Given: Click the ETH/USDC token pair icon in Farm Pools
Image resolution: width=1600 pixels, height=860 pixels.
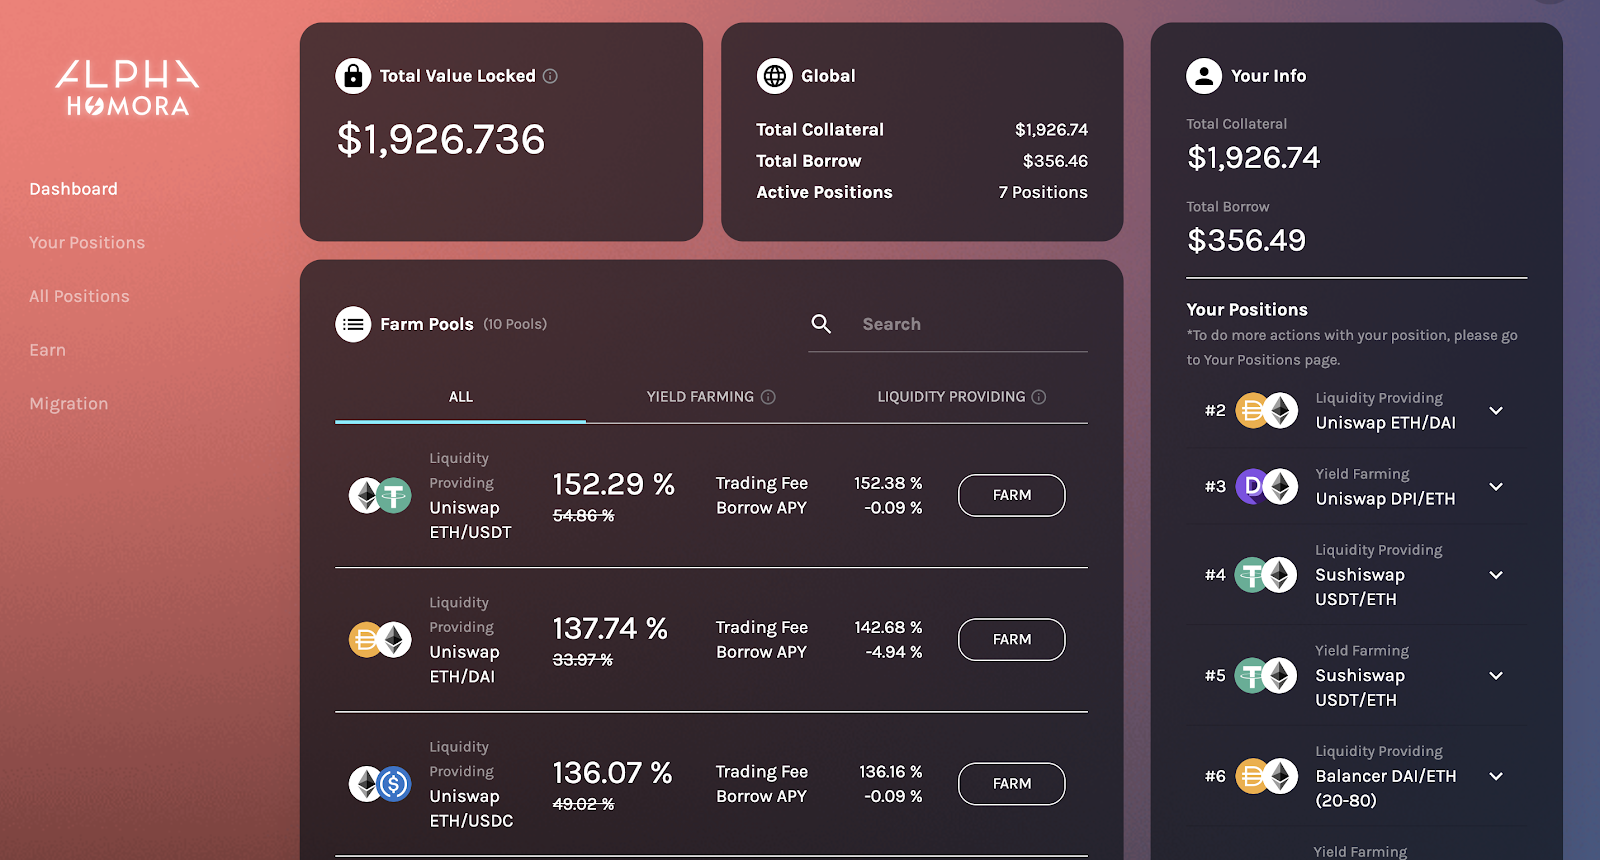Looking at the screenshot, I should (x=380, y=784).
